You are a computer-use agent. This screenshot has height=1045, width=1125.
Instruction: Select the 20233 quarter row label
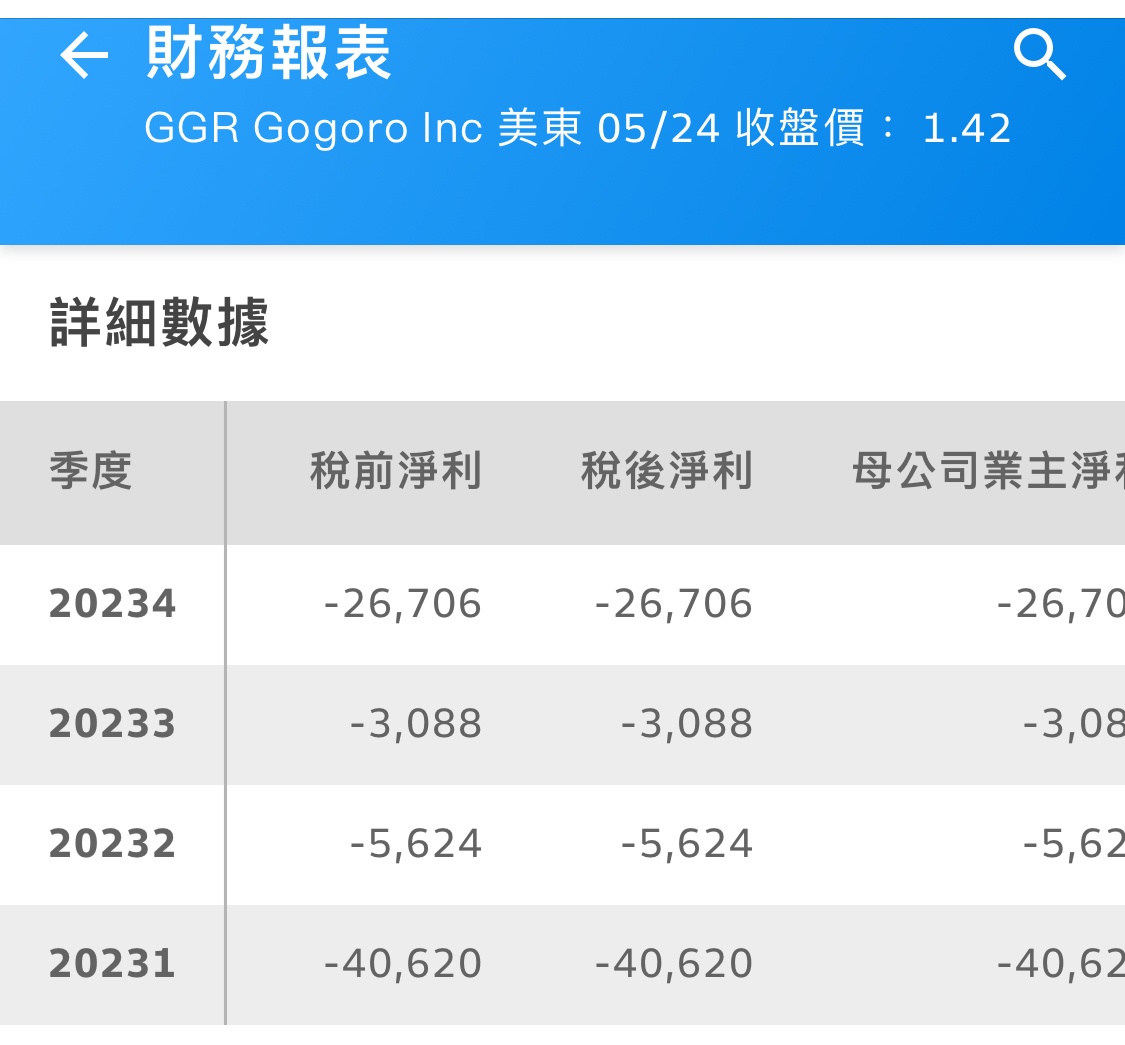coord(112,724)
